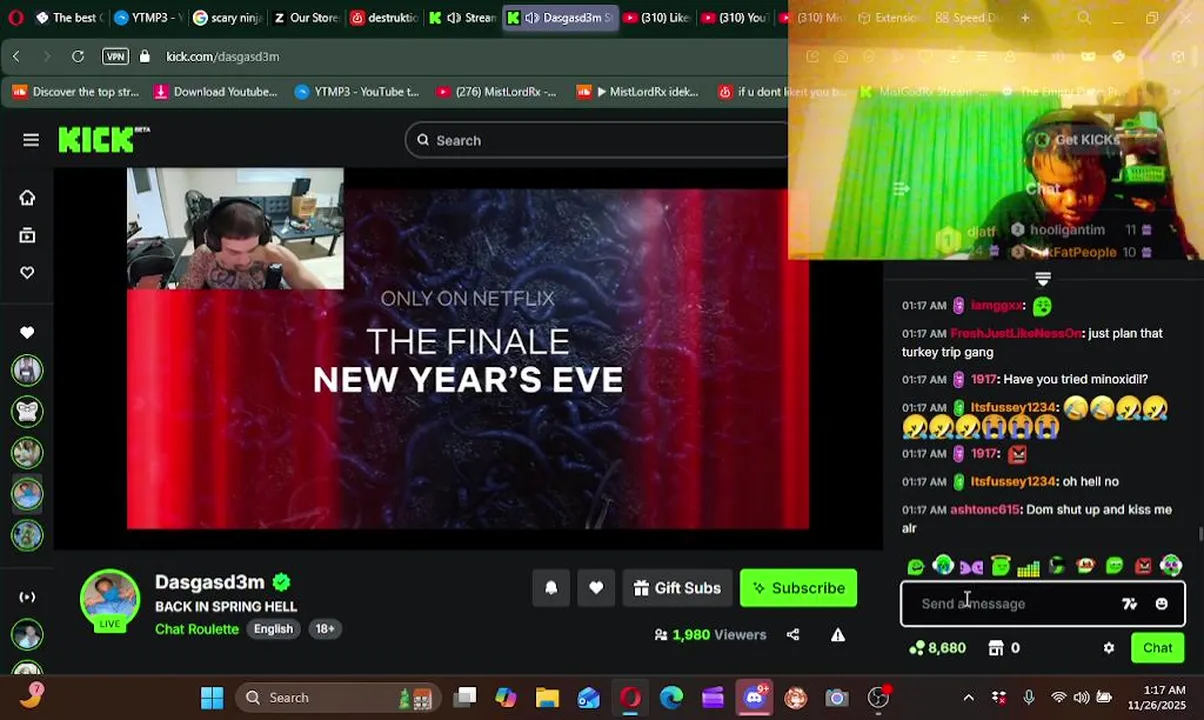Screen dimensions: 1204x720
Task: Click the English language tag
Action: 273,629
